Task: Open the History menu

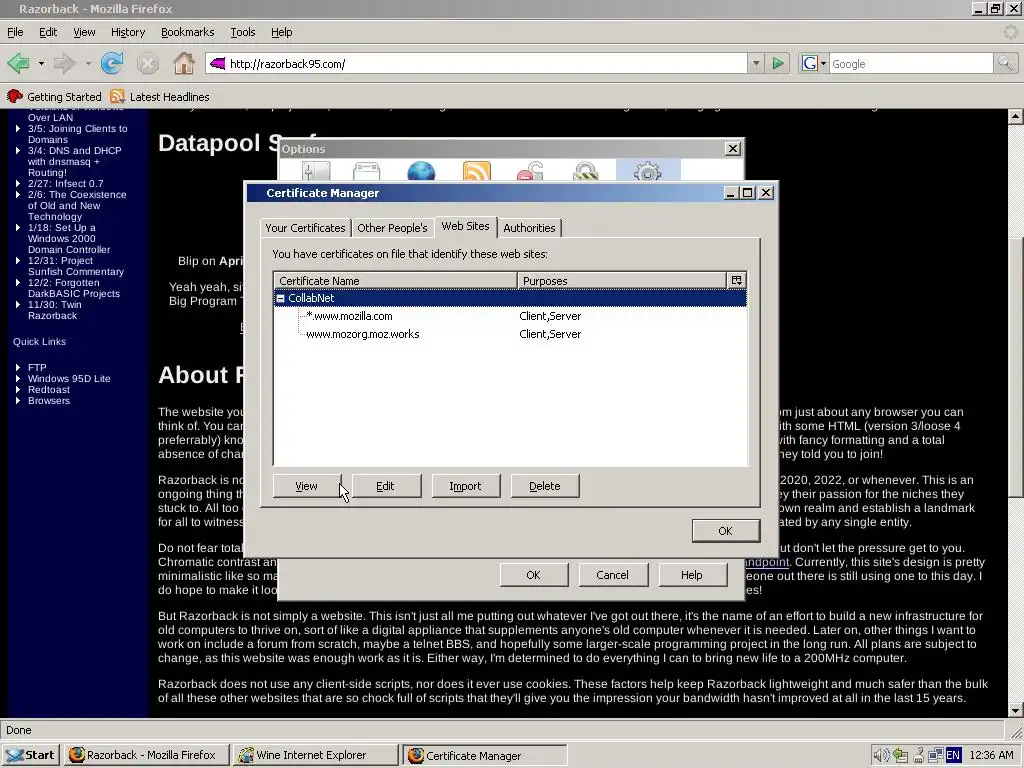Action: 127,32
